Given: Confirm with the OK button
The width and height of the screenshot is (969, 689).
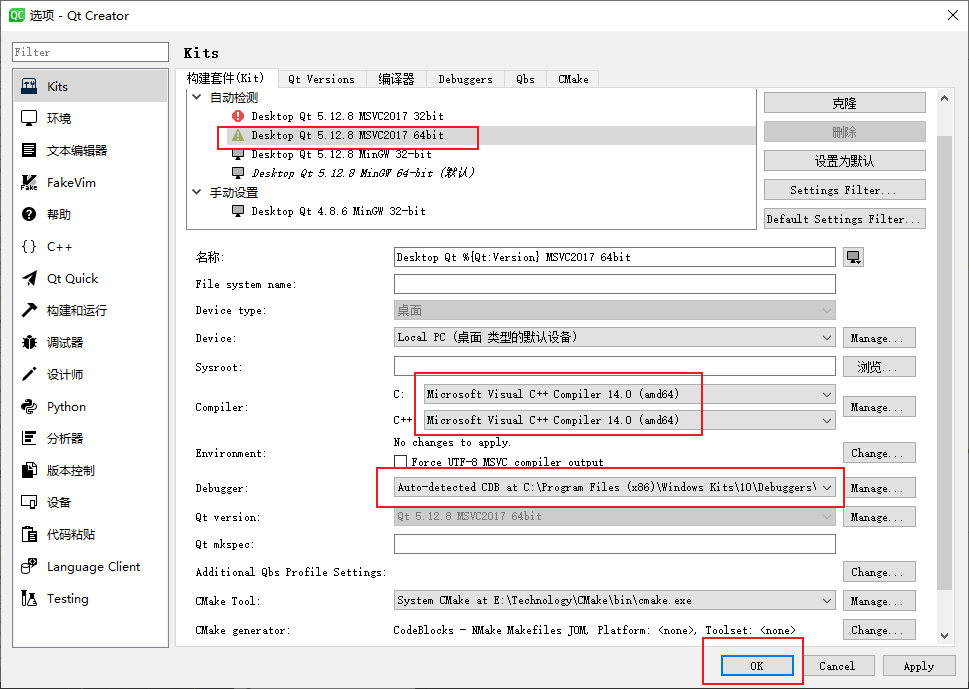Looking at the screenshot, I should 757,666.
